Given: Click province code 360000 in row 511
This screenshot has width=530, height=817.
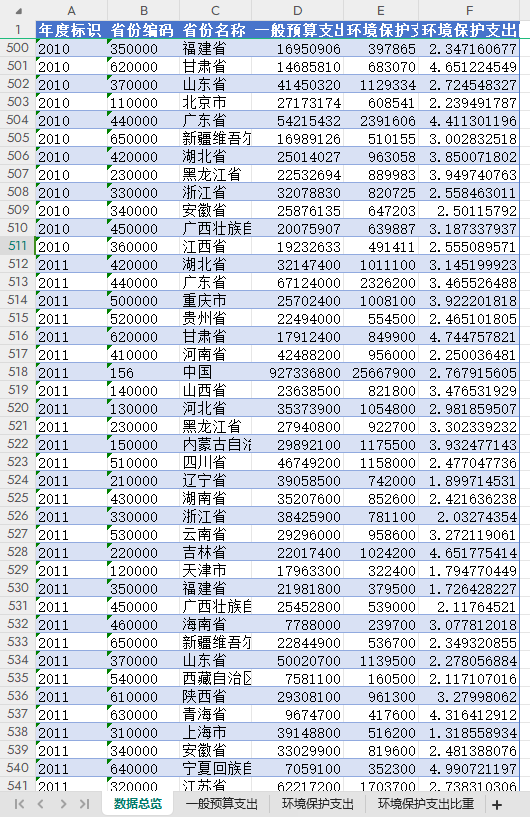Looking at the screenshot, I should (144, 246).
